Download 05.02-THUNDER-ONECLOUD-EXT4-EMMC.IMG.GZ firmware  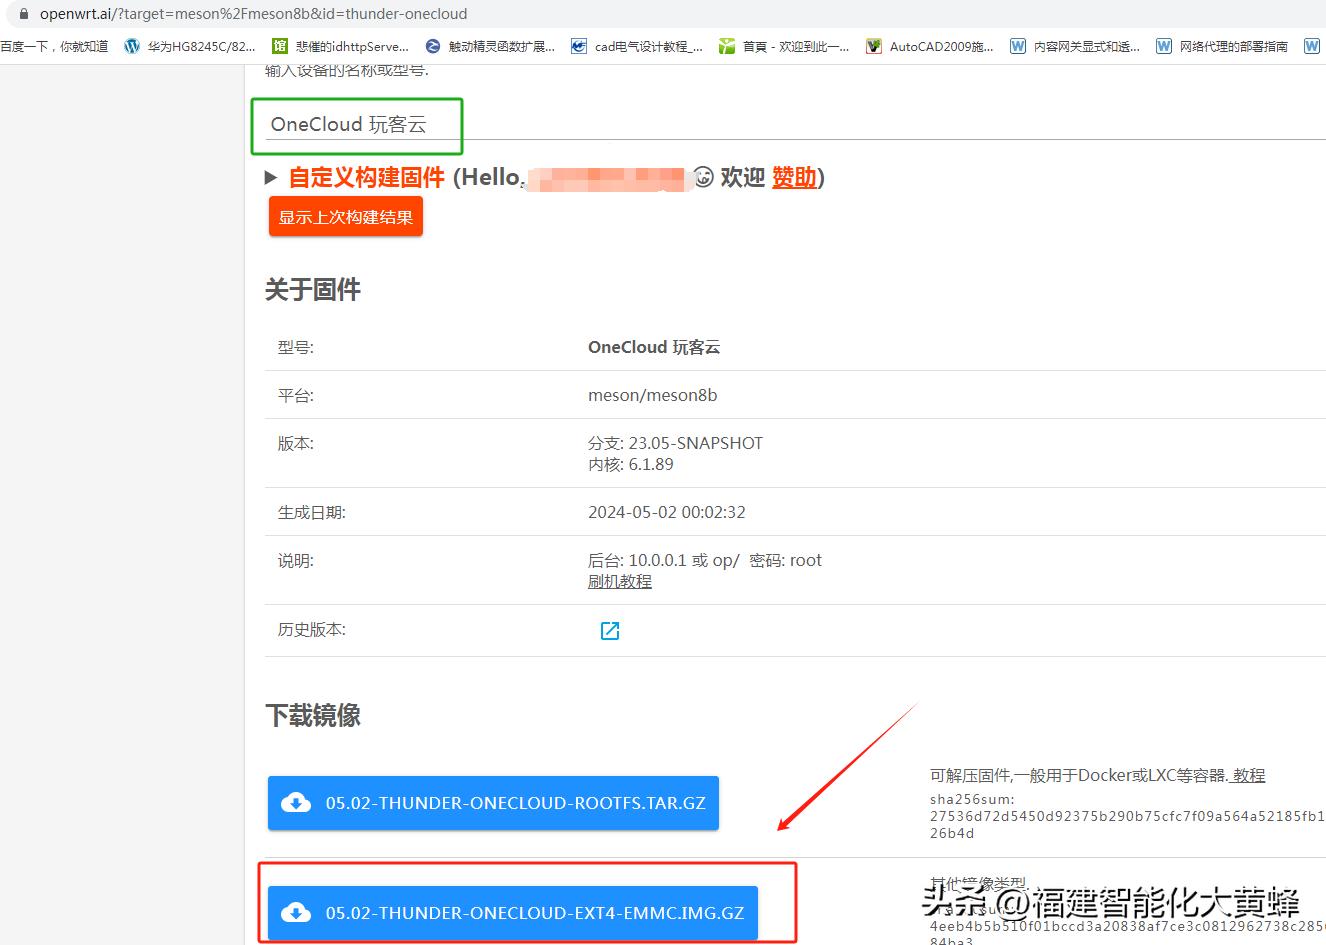pyautogui.click(x=512, y=912)
